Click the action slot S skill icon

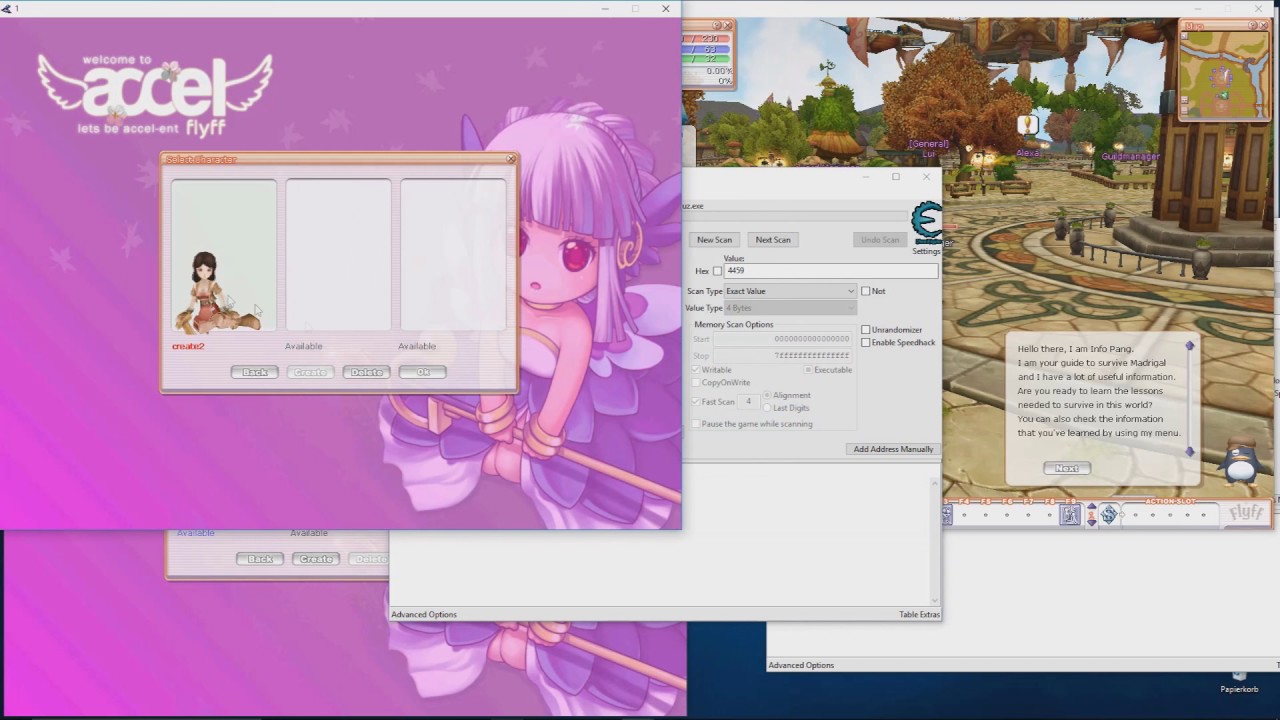1108,515
